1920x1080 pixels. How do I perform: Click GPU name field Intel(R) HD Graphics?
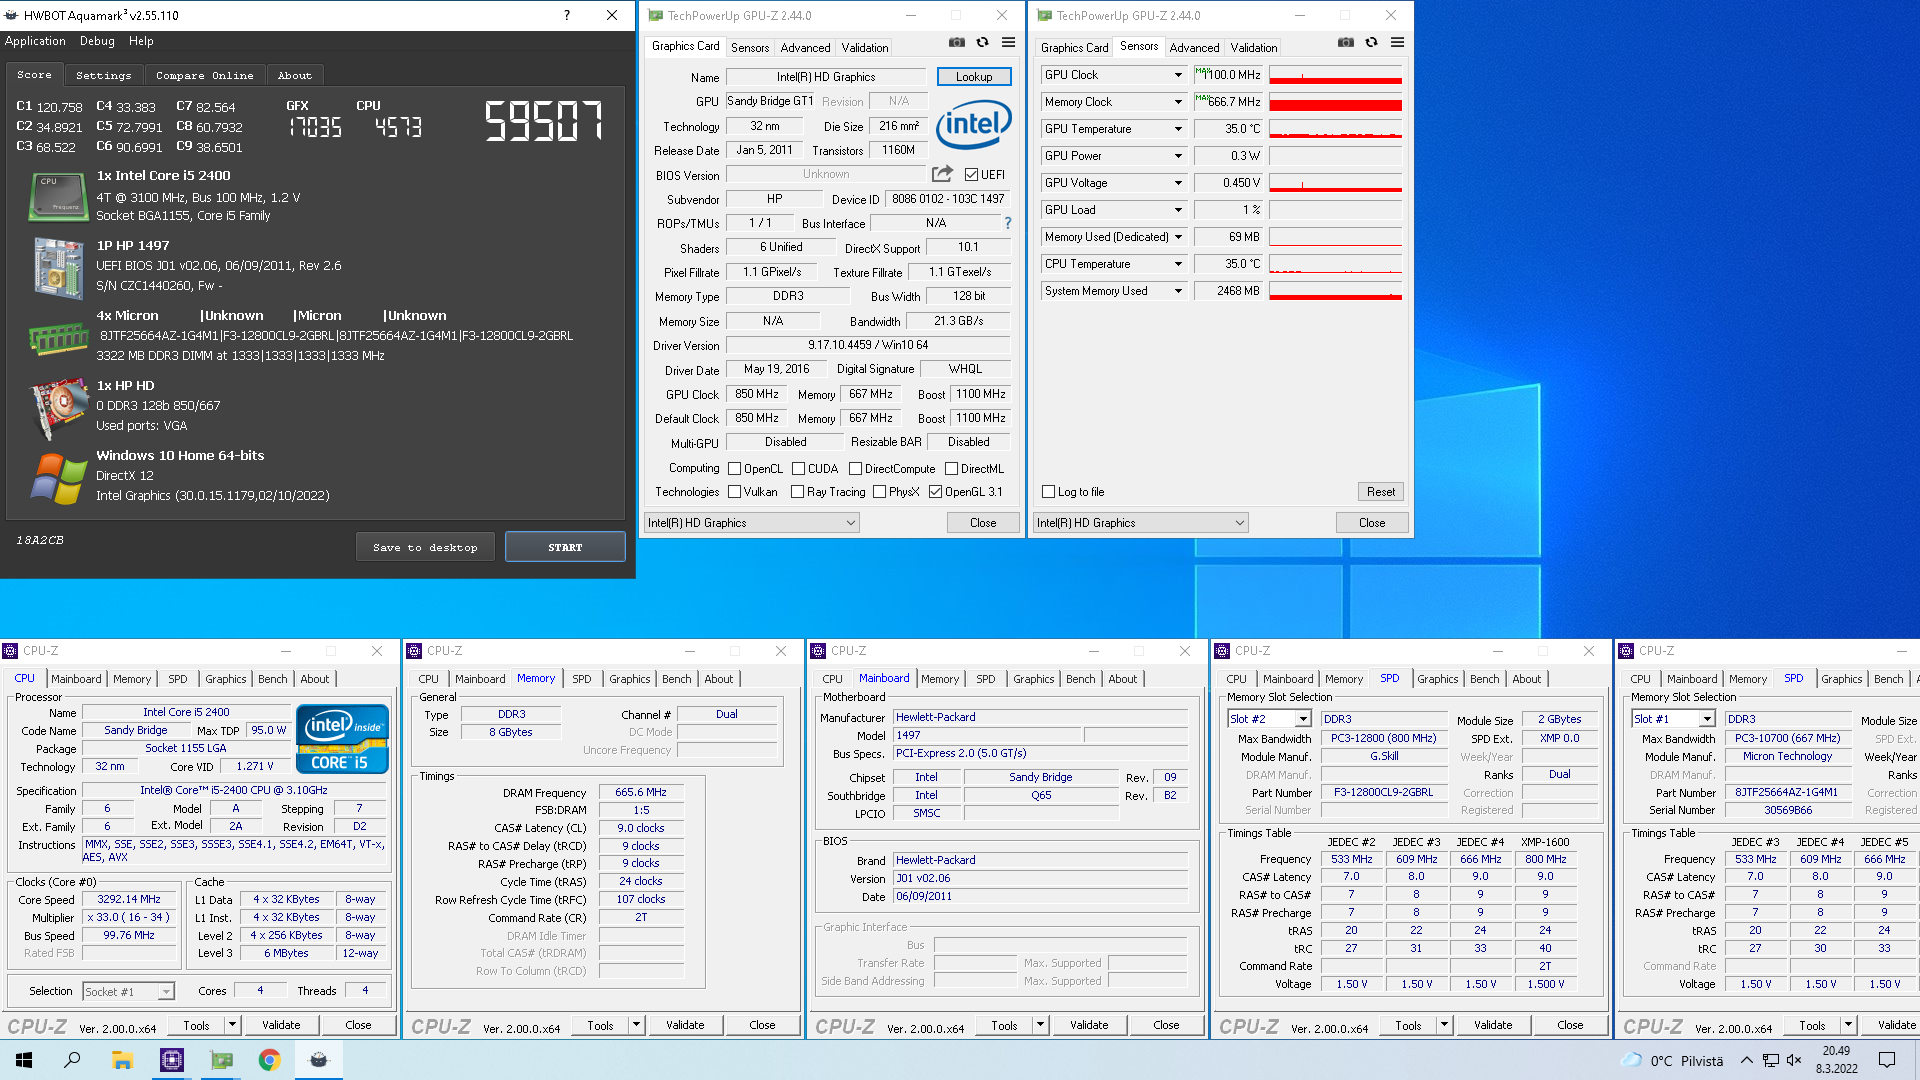tap(826, 77)
